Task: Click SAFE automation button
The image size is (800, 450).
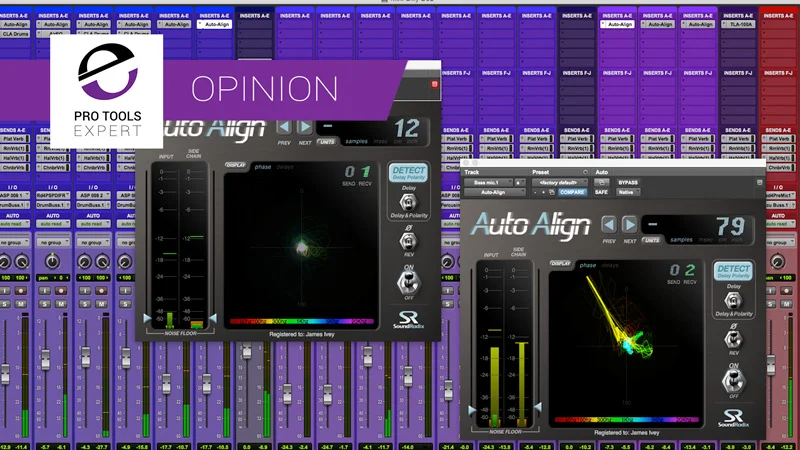Action: (x=601, y=192)
